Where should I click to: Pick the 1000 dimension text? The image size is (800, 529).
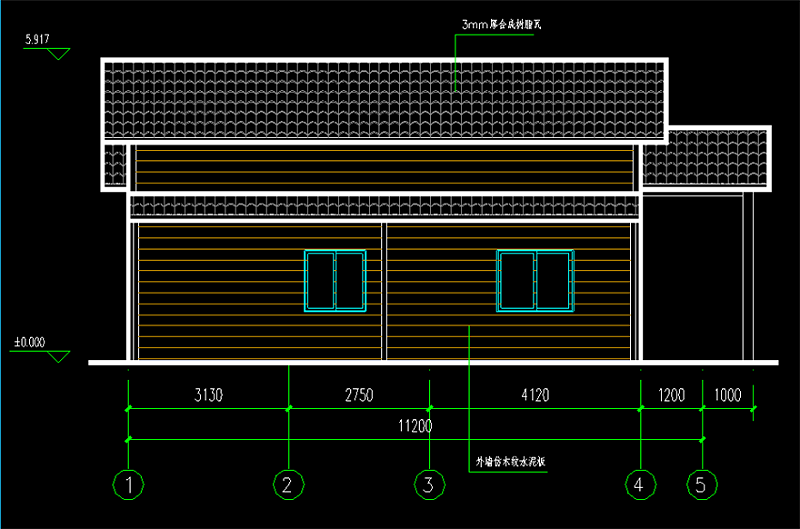(x=727, y=395)
